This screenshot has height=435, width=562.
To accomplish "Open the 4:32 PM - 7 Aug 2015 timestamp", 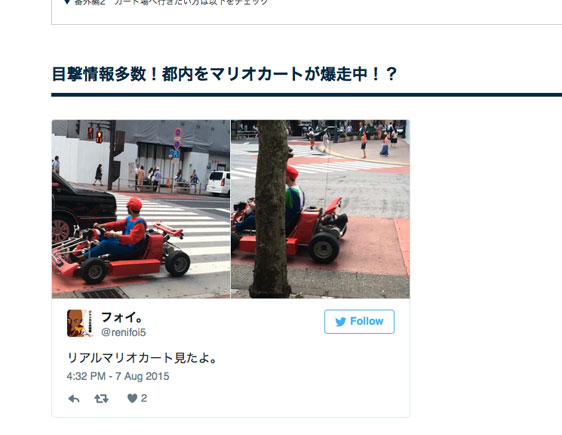I will click(118, 376).
